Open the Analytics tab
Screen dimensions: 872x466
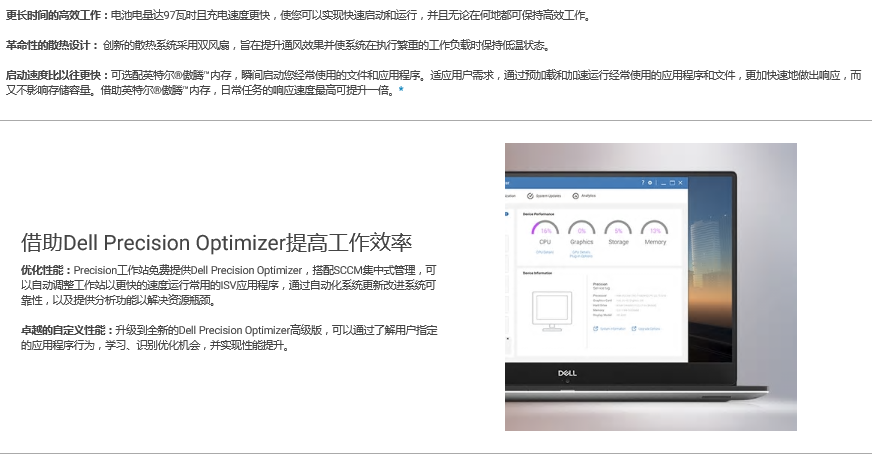[x=584, y=195]
